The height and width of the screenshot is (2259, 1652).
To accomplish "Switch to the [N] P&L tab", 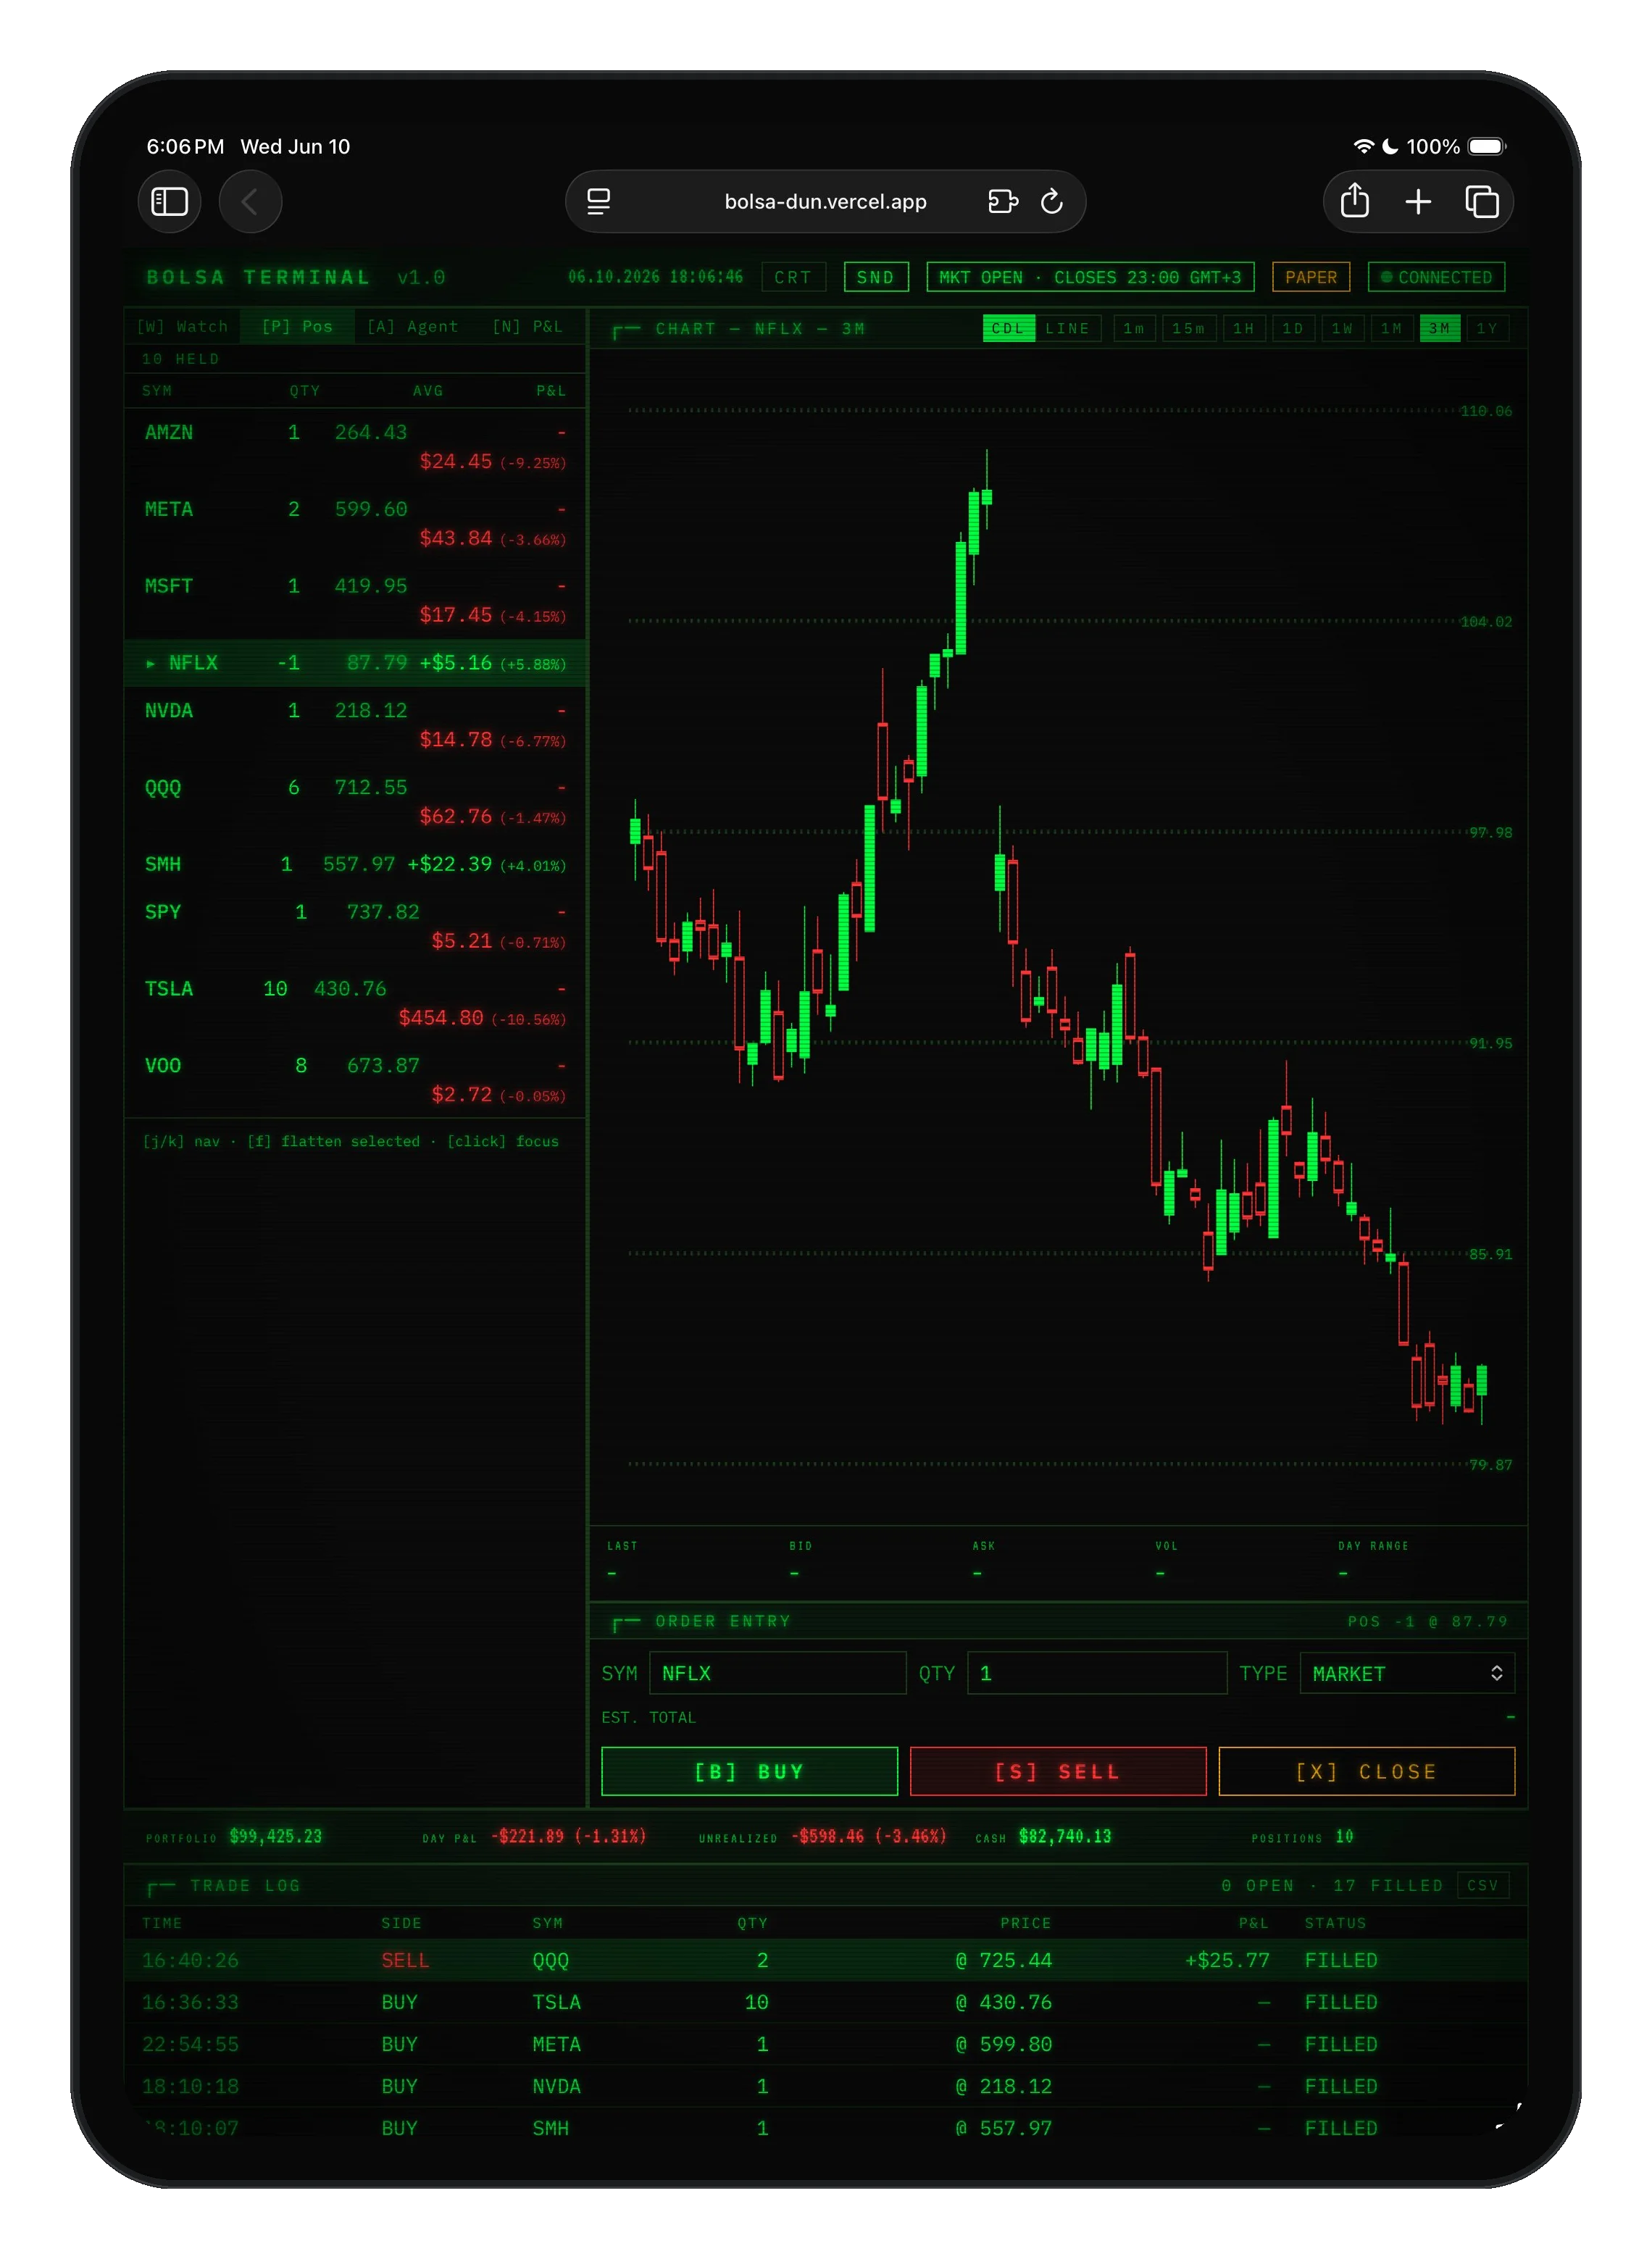I will click(x=527, y=326).
